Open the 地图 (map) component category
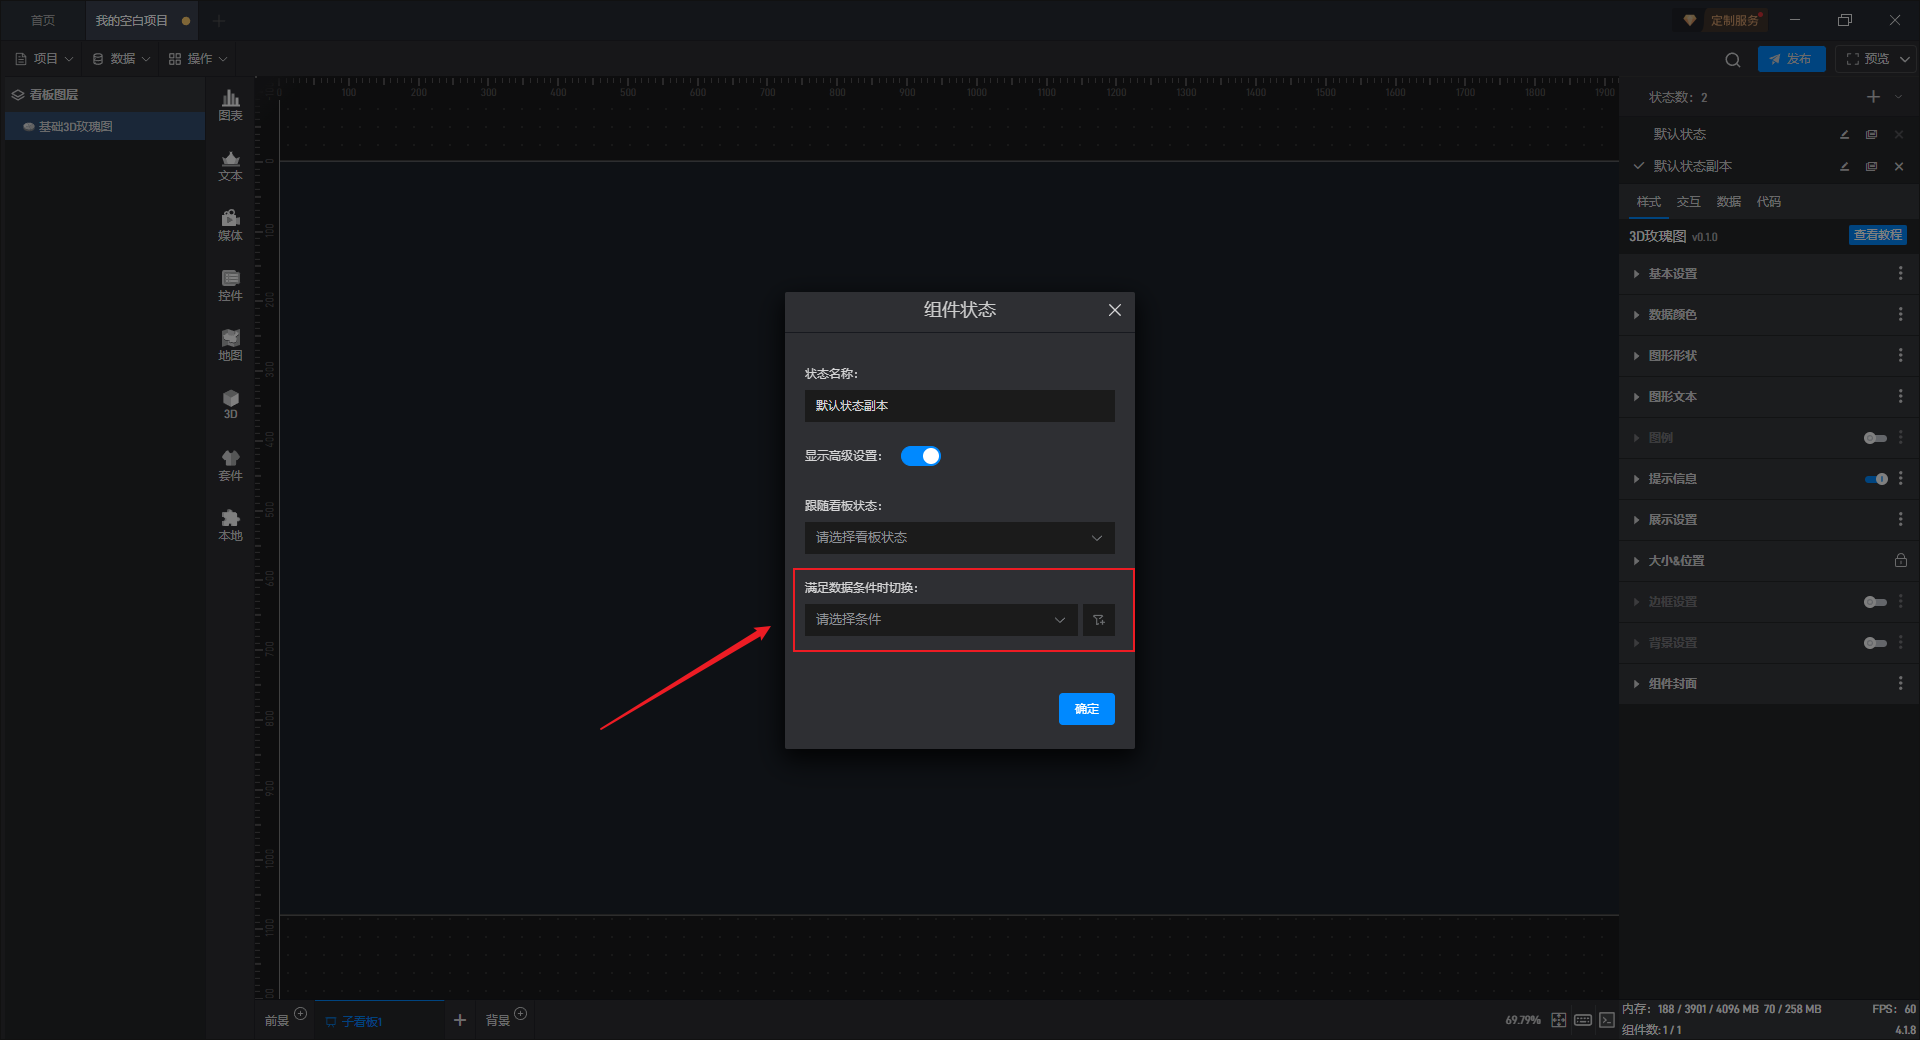Image resolution: width=1920 pixels, height=1040 pixels. [230, 345]
